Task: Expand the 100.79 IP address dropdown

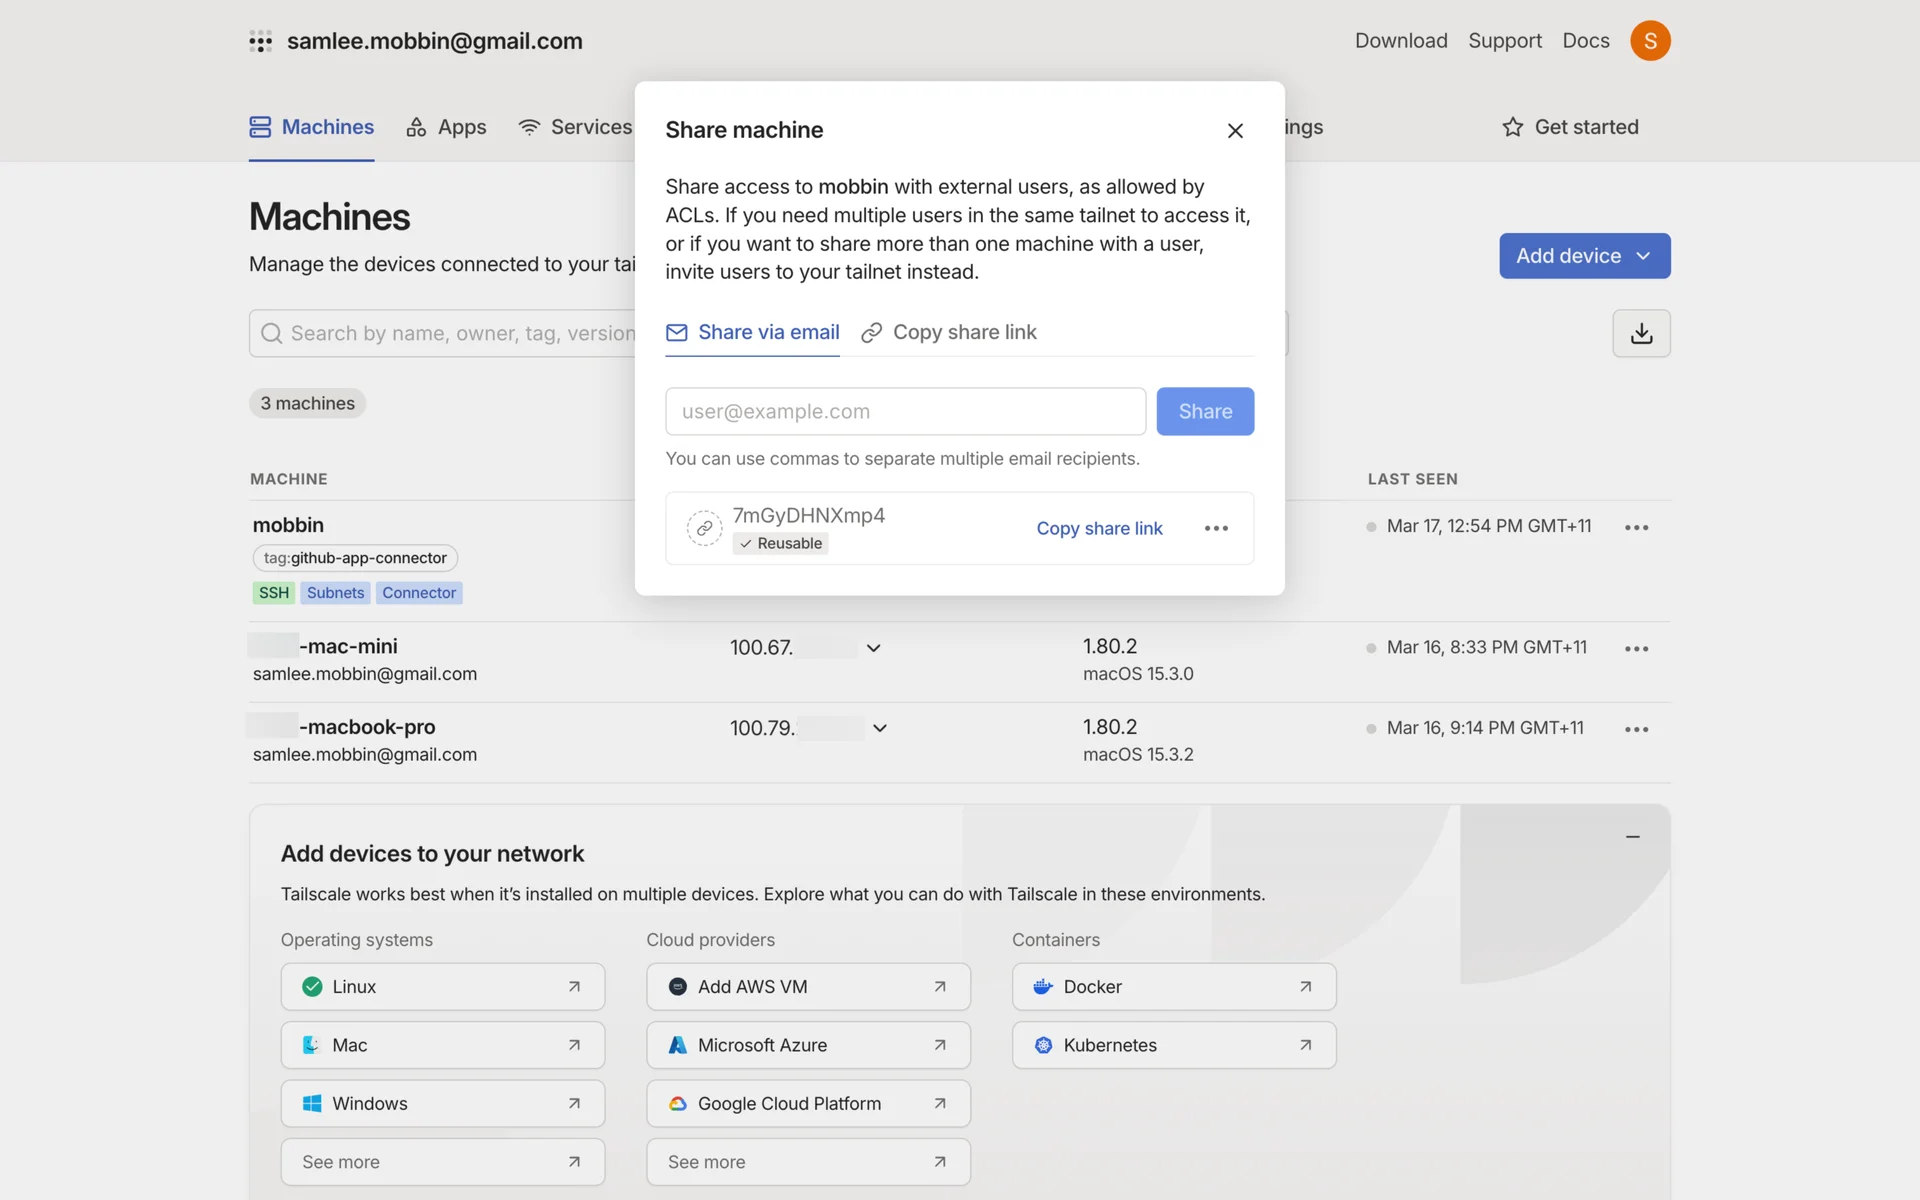Action: tap(879, 728)
